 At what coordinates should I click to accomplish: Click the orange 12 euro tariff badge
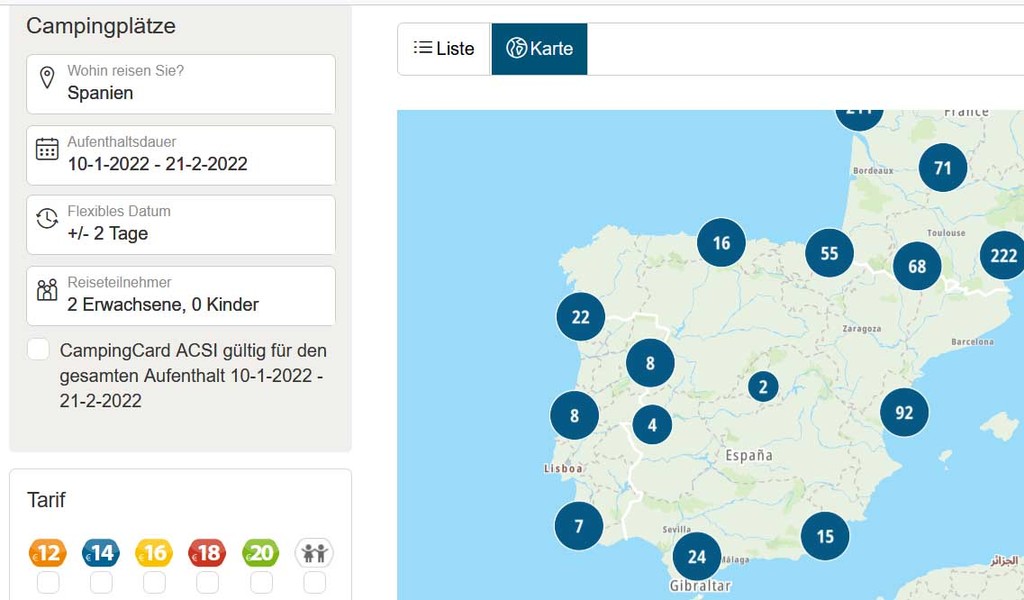(48, 553)
